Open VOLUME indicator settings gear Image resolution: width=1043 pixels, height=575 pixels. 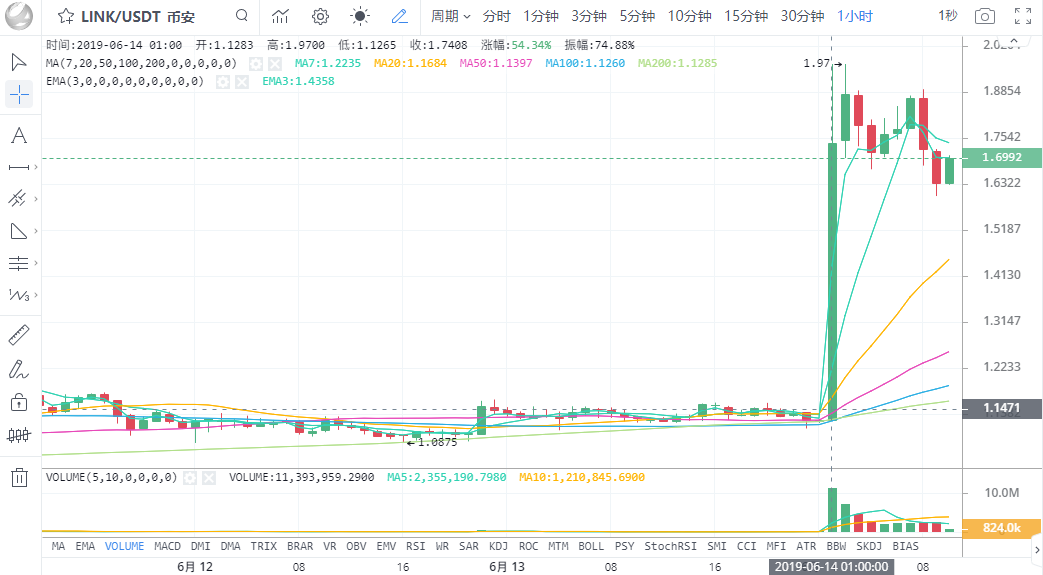pos(190,478)
